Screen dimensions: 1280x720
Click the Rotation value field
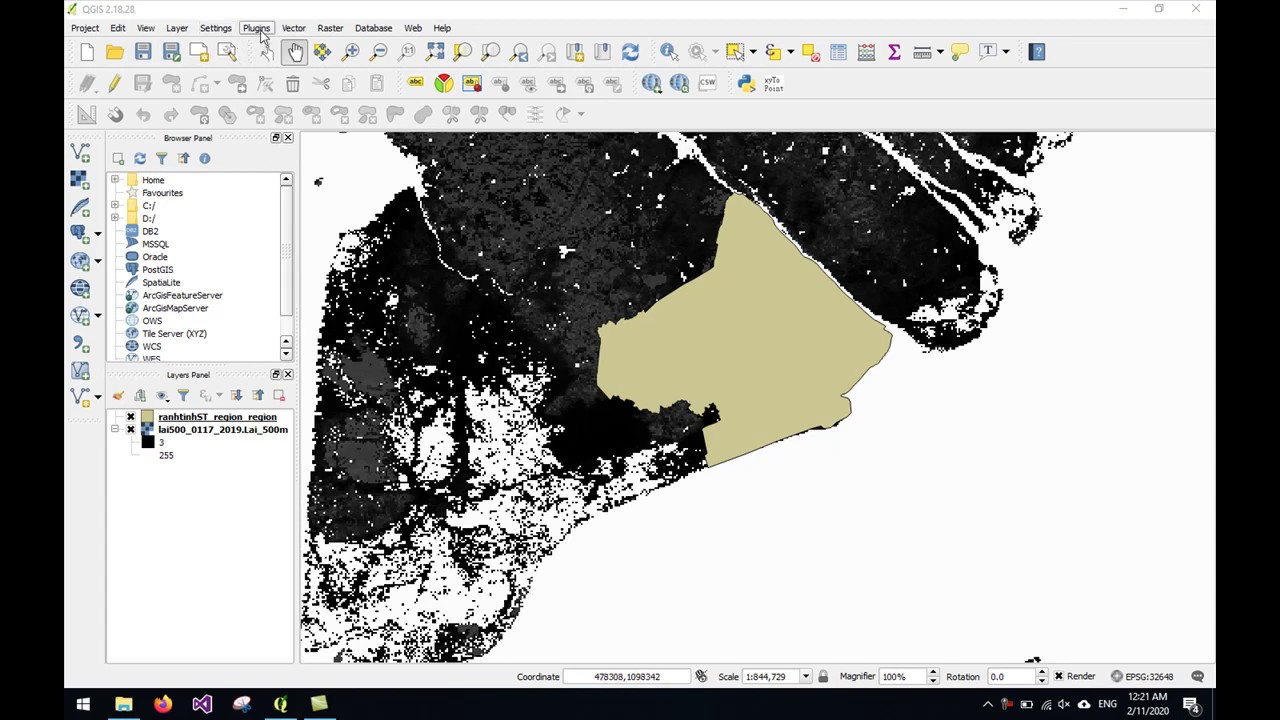[1012, 677]
